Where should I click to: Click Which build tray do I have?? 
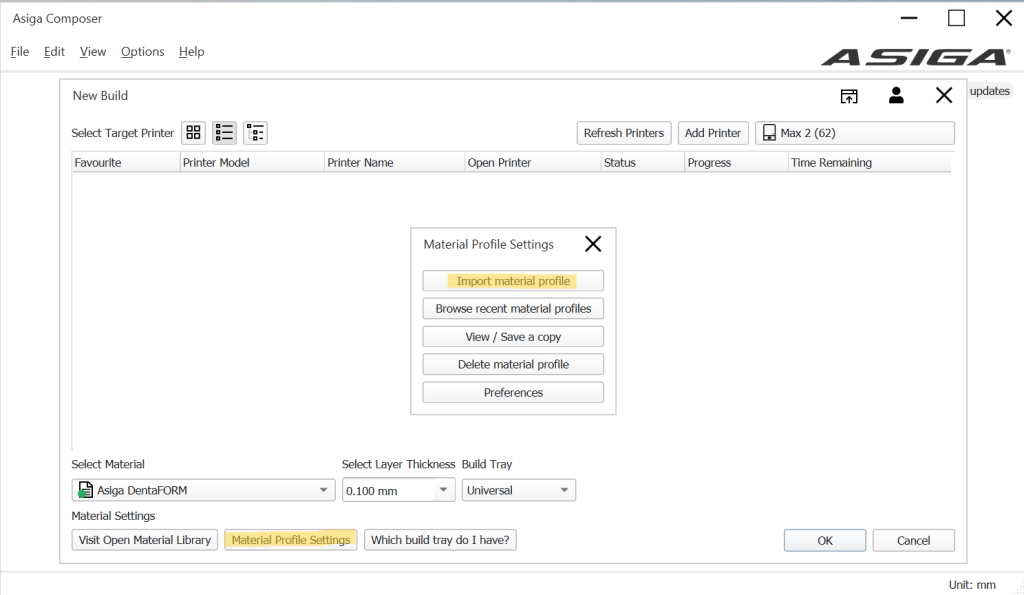pos(440,540)
